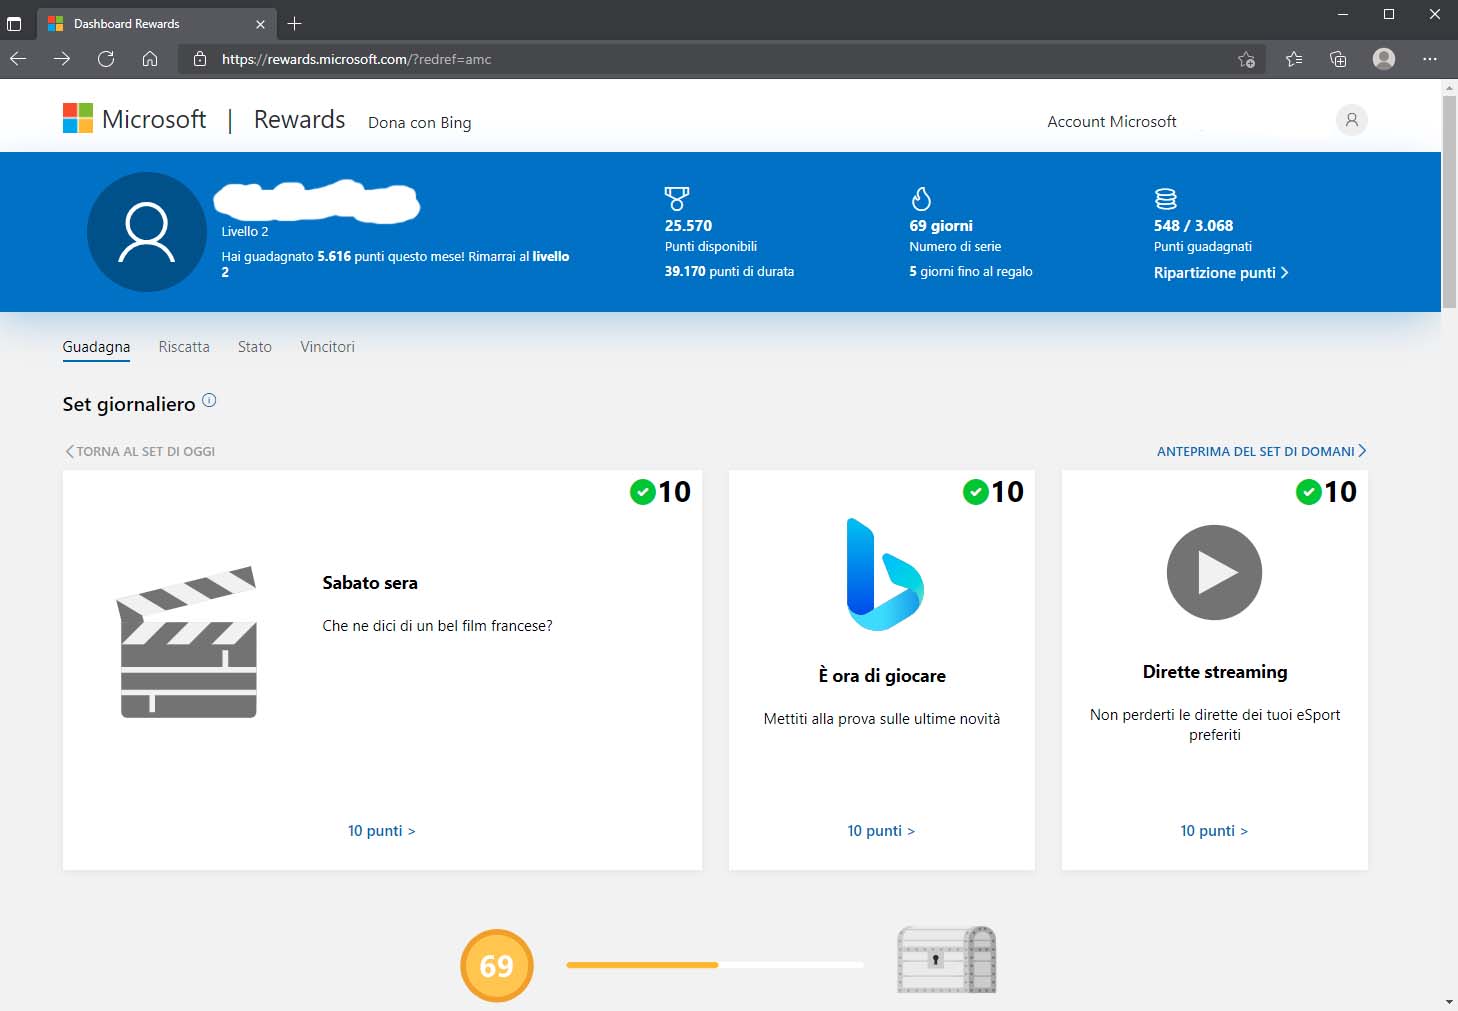The image size is (1458, 1011).
Task: Click TORNA AL SET DI OGGI
Action: 140,451
